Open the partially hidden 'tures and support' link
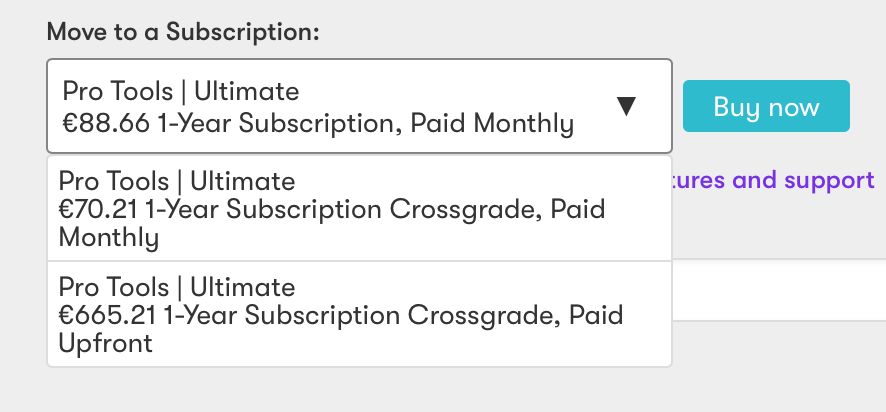 pos(775,181)
